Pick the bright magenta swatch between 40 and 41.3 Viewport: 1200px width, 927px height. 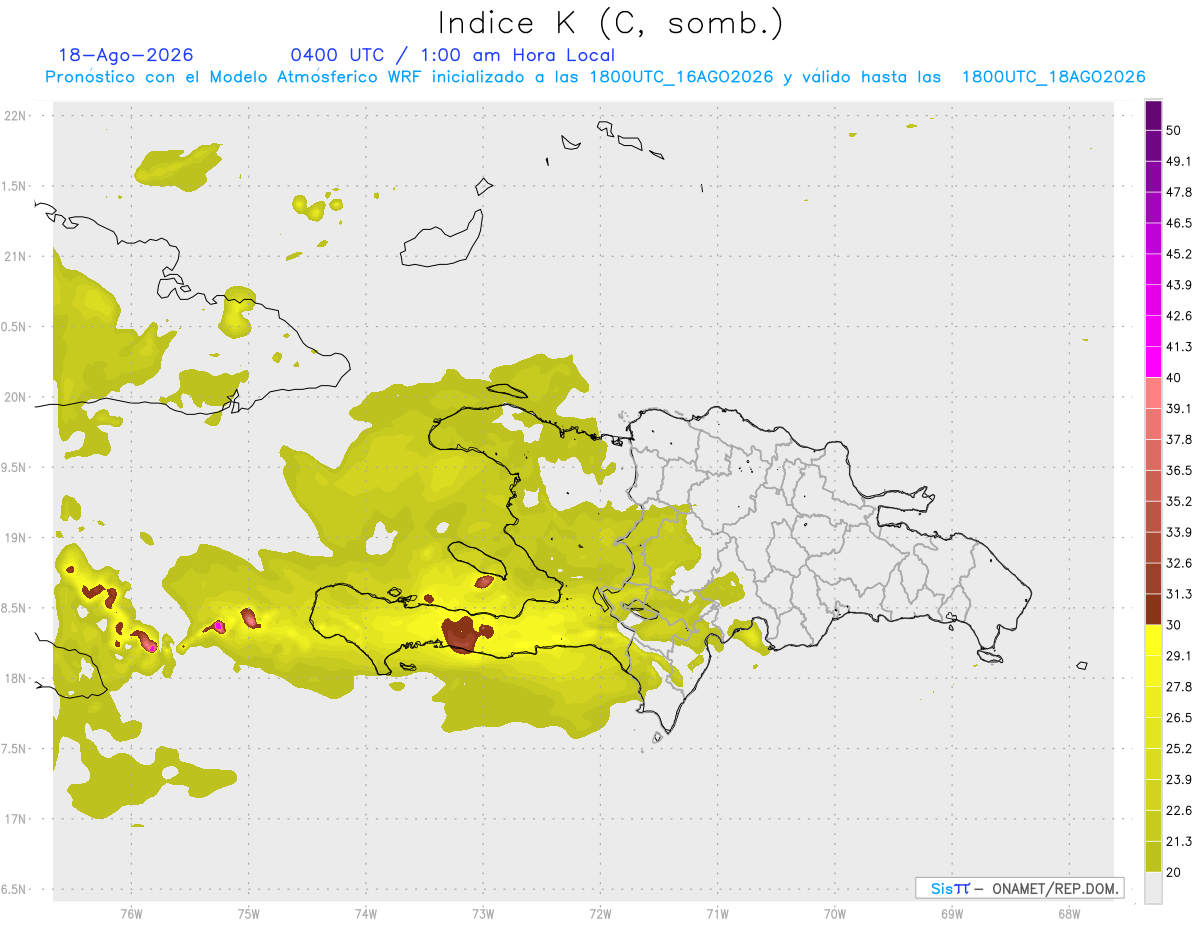click(x=1153, y=362)
